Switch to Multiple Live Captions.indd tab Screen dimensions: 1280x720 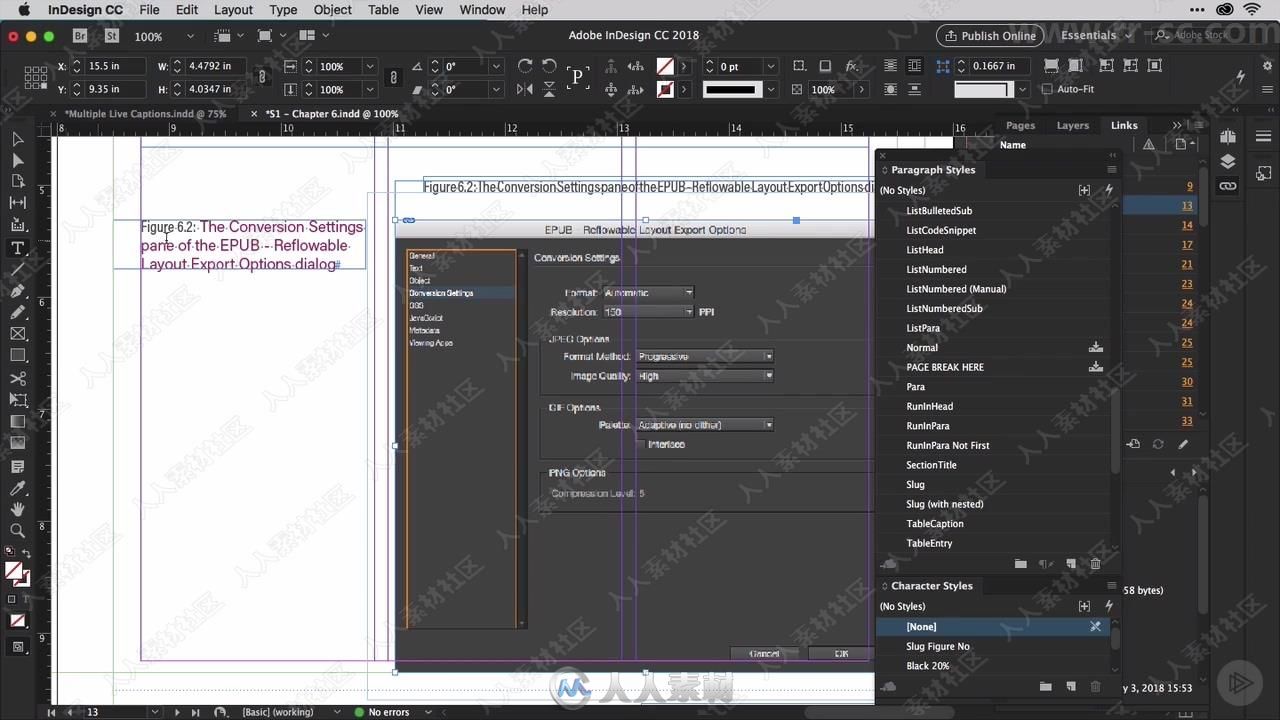[145, 114]
